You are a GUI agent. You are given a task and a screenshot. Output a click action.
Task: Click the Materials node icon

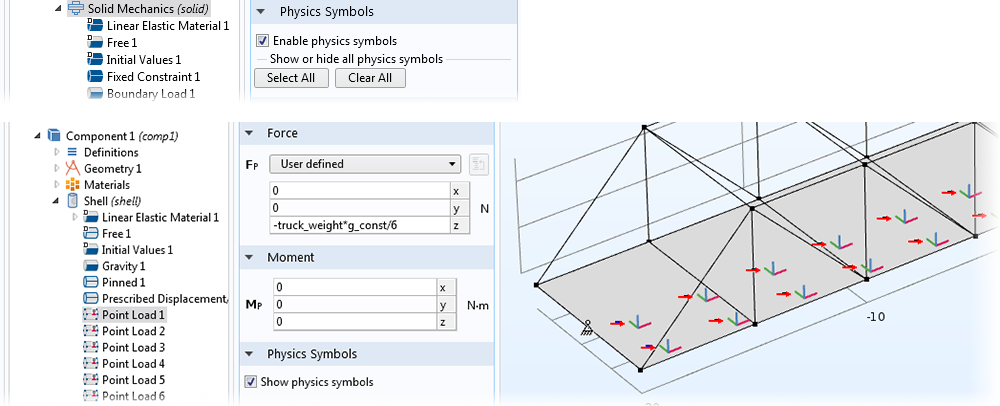click(x=71, y=185)
